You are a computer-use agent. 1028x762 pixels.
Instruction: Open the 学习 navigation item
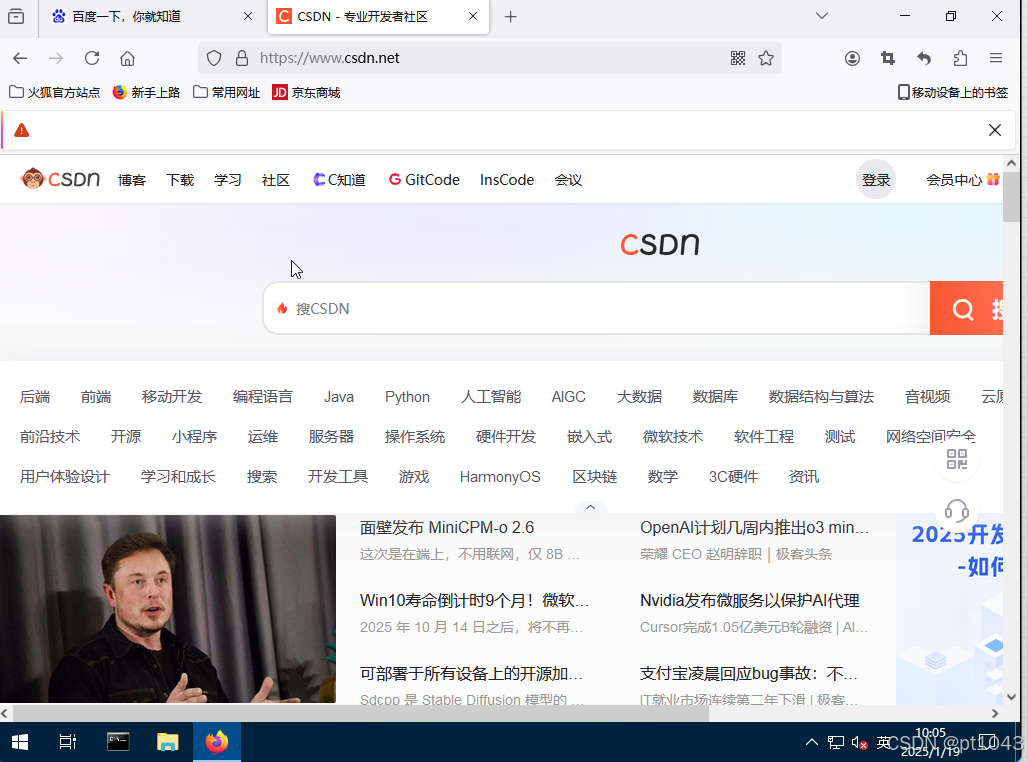[227, 180]
